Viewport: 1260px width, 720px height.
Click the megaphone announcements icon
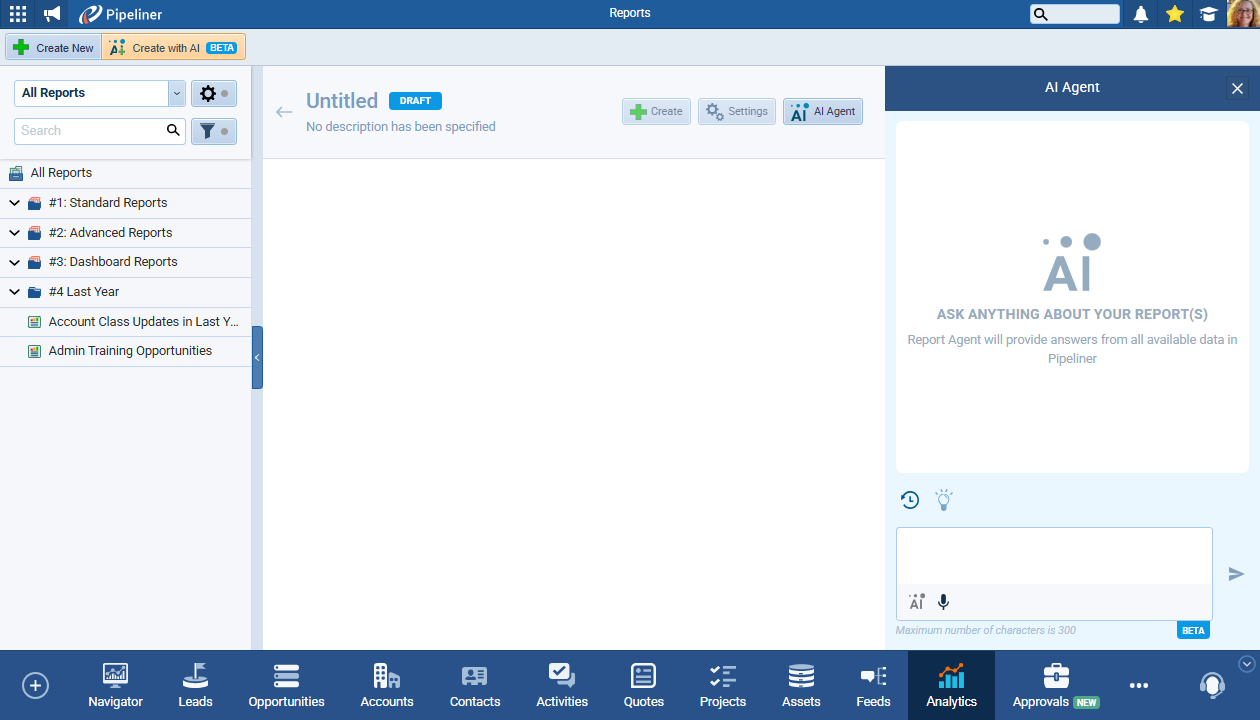coord(52,14)
